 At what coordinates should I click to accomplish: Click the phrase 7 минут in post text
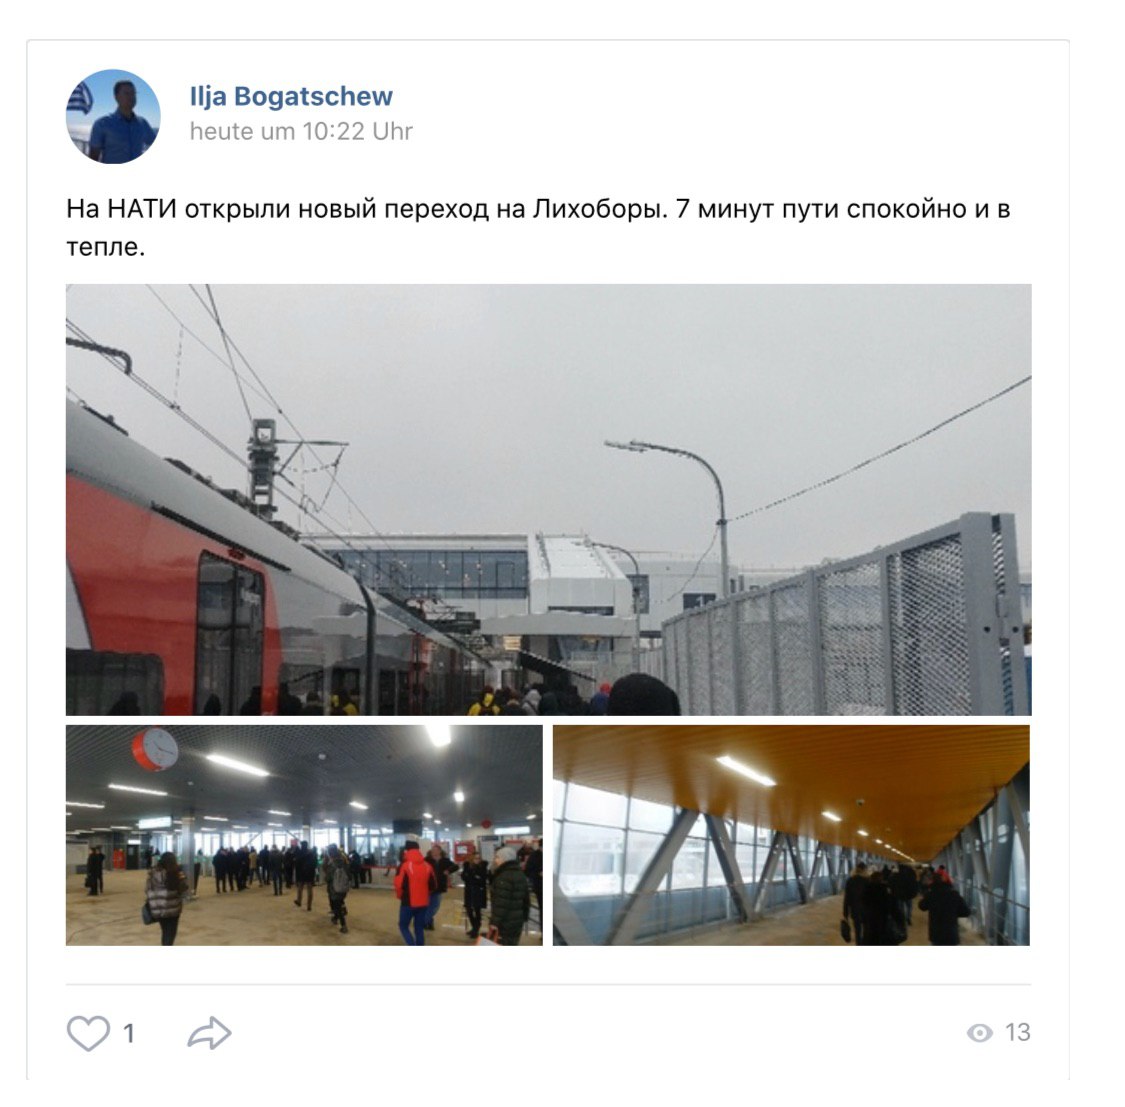coord(725,209)
